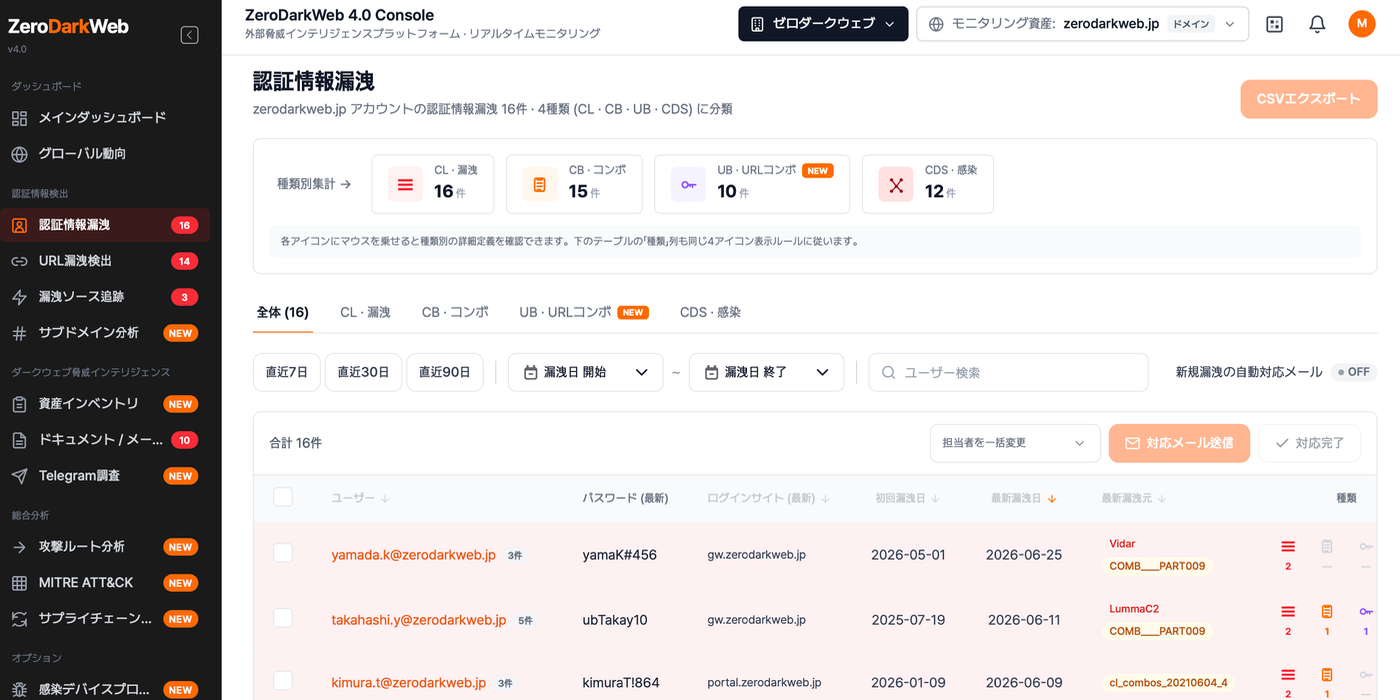Select the 全体 (16) tab
This screenshot has height=700, width=1400.
click(283, 312)
